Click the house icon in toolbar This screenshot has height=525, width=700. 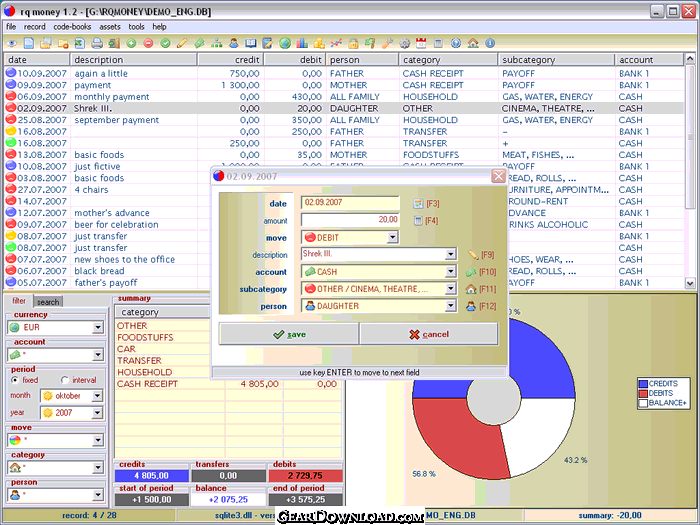point(473,43)
